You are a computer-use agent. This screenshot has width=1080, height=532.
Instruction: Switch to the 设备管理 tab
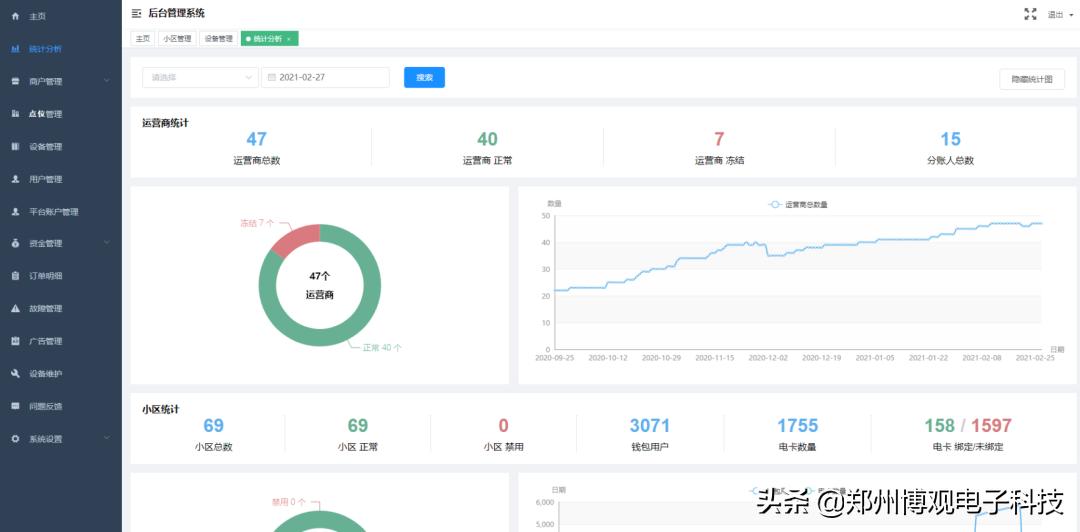tap(218, 39)
